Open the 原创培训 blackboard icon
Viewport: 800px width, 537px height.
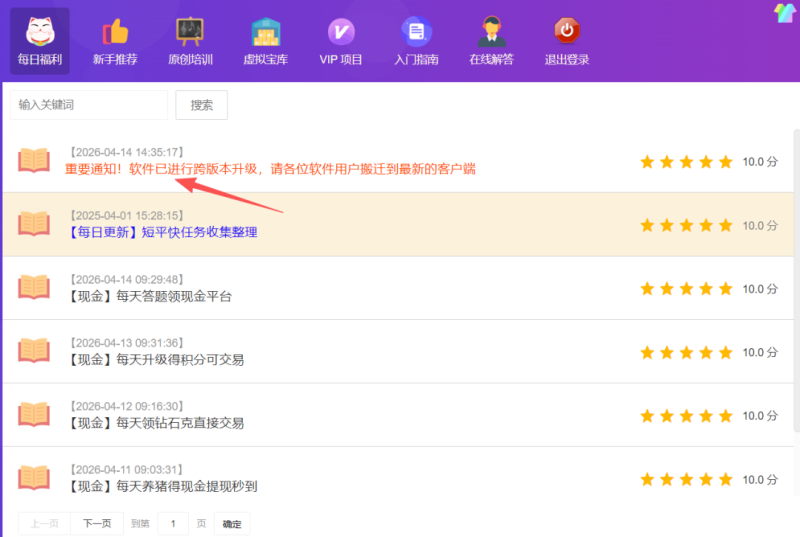point(189,31)
